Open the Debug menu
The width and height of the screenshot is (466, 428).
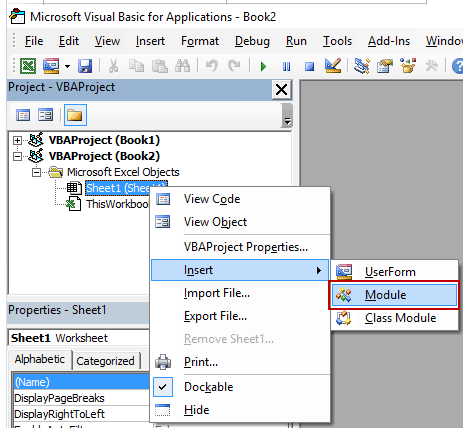(252, 41)
